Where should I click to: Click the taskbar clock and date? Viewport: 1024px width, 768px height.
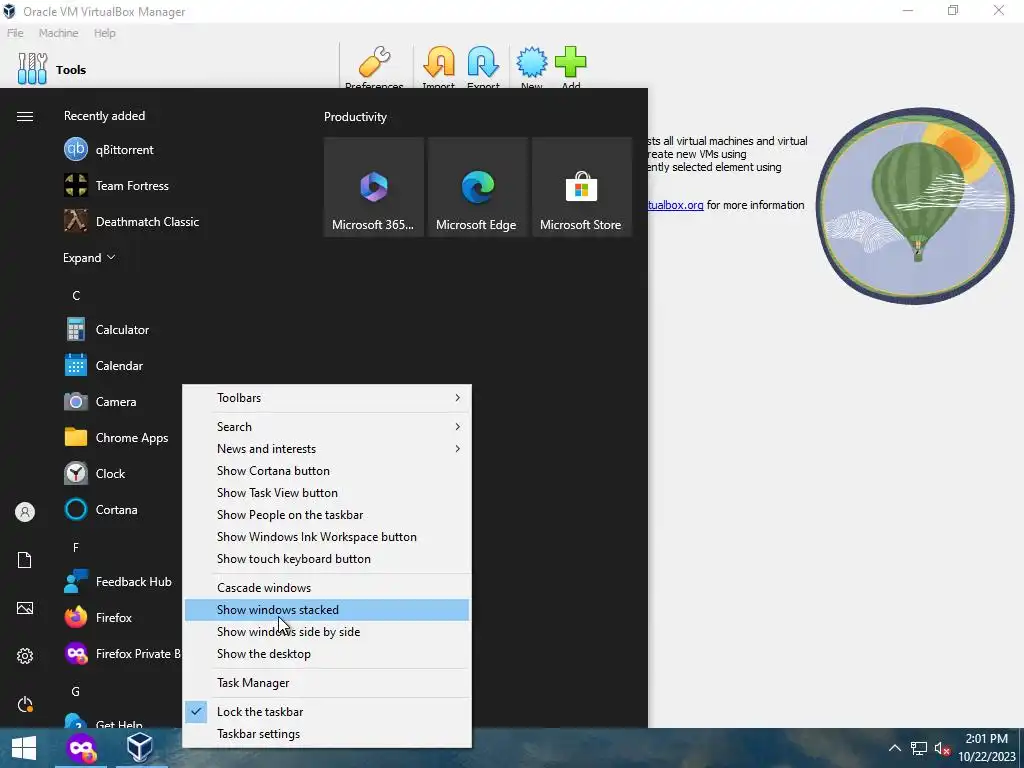point(987,748)
